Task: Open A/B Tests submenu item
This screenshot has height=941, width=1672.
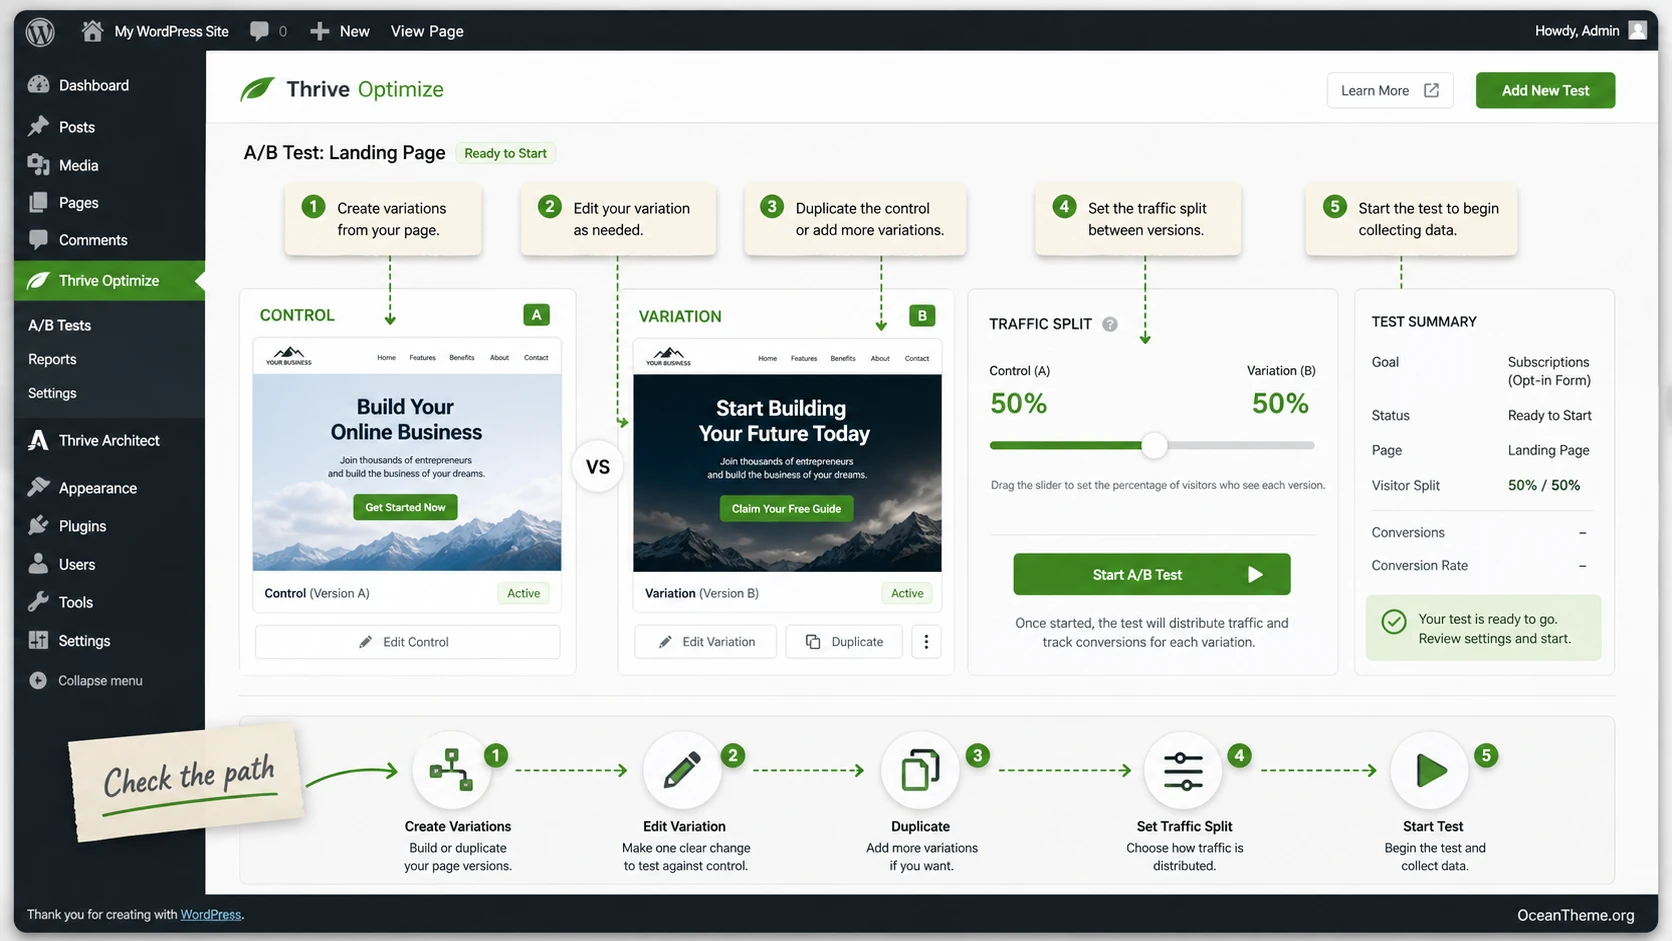Action: click(x=59, y=325)
